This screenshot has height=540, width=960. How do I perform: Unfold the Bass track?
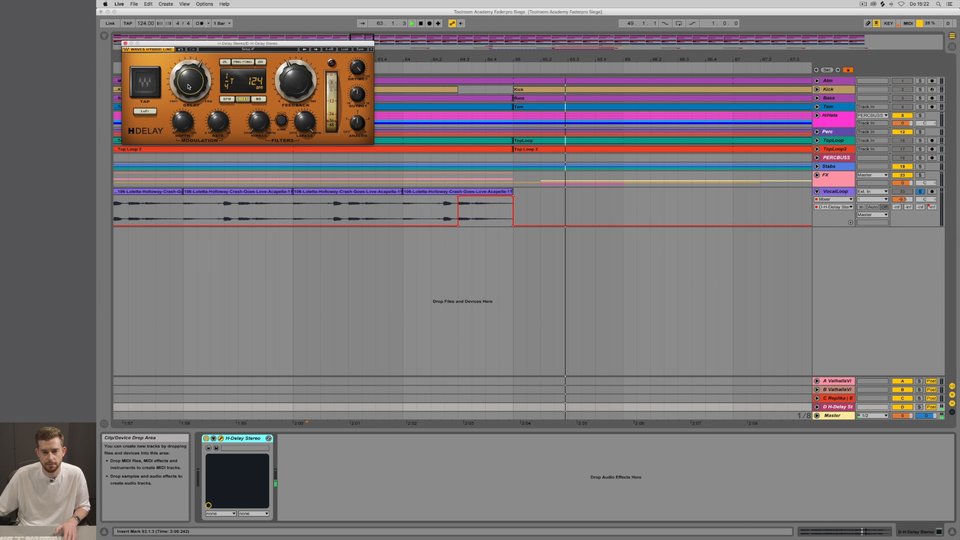(x=817, y=97)
